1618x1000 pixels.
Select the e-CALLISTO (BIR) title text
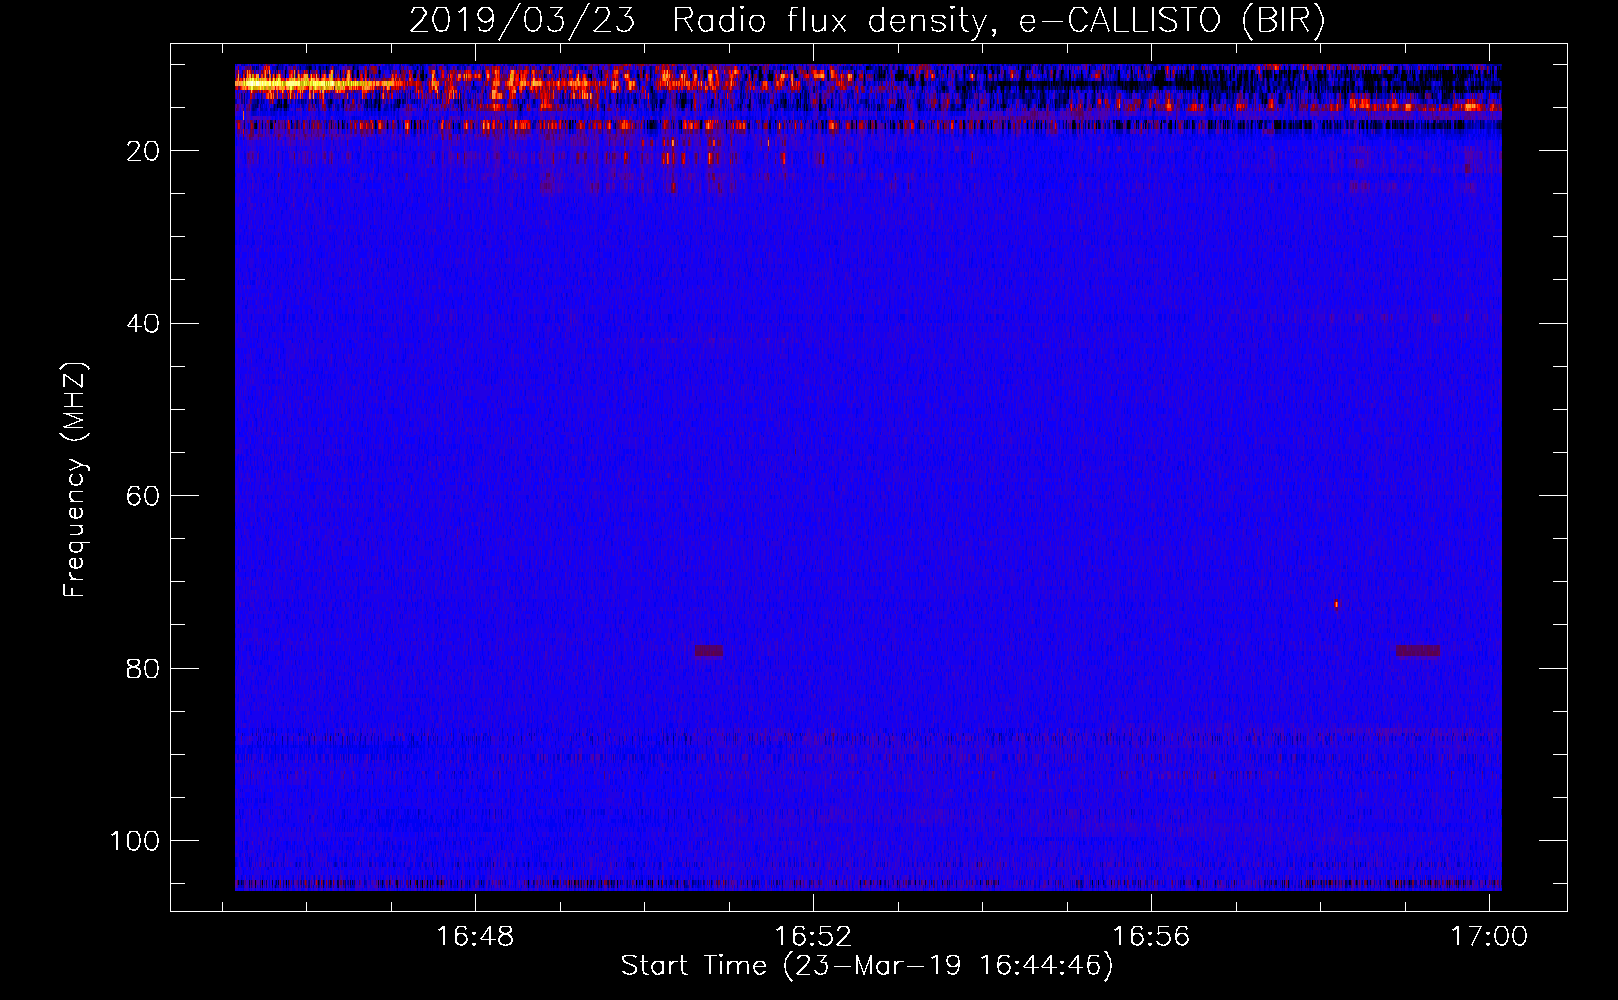click(x=1172, y=21)
